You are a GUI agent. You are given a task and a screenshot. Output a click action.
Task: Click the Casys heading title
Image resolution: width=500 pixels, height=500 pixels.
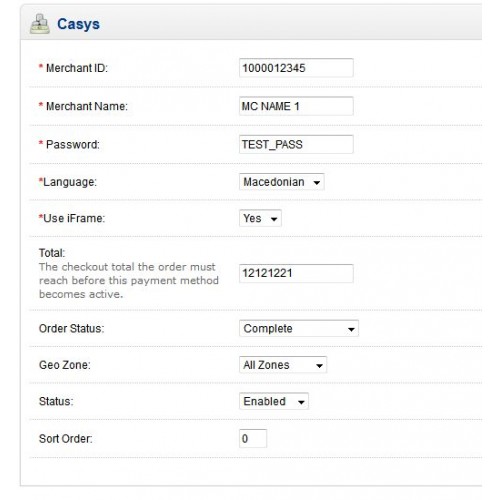click(x=78, y=24)
